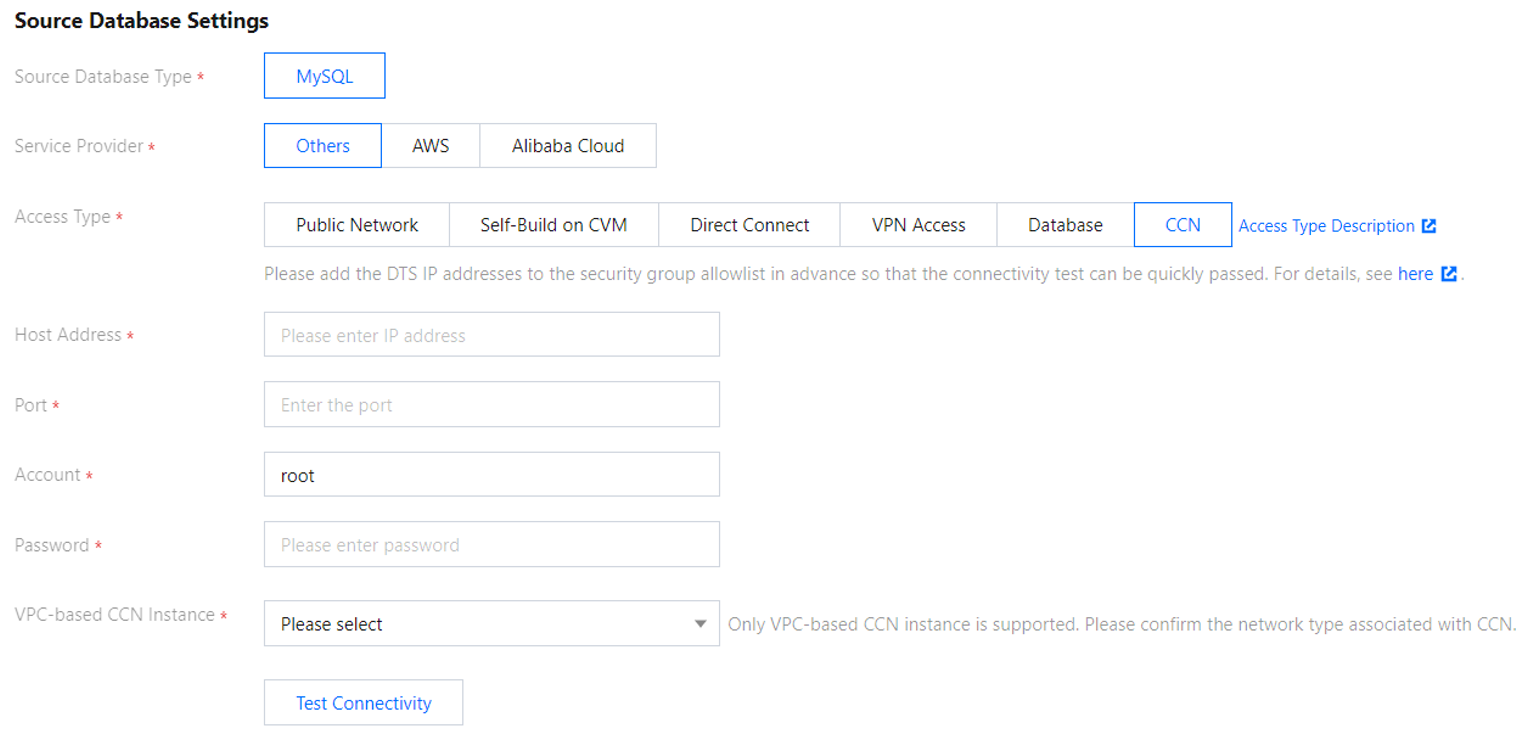Click the Test Connectivity button
The image size is (1525, 734).
[x=363, y=703]
